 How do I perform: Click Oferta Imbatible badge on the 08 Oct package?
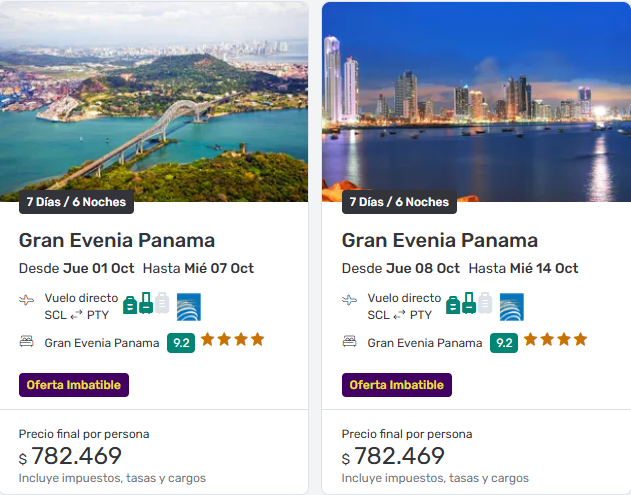pyautogui.click(x=397, y=385)
